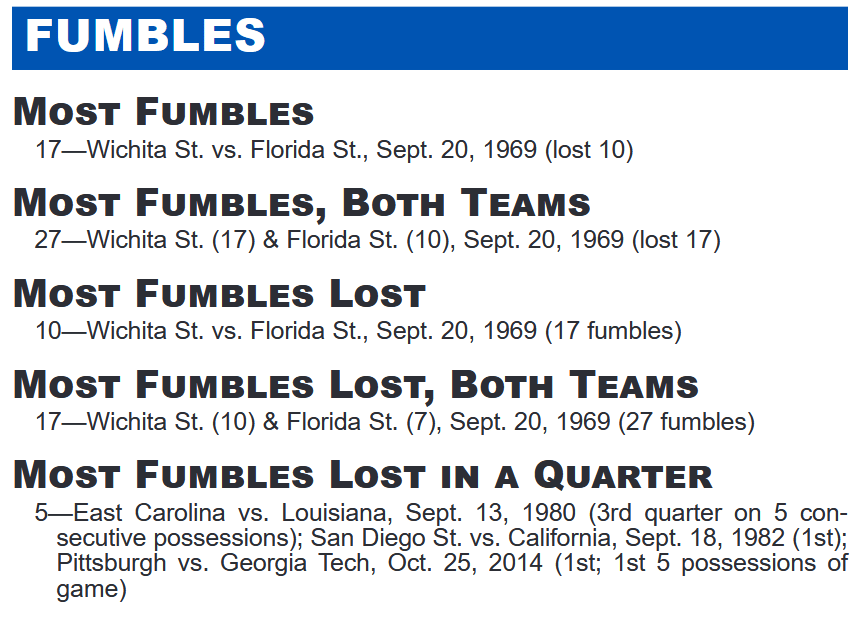Click the 27—Wichita St. (17) & Florida St. record

(x=378, y=240)
